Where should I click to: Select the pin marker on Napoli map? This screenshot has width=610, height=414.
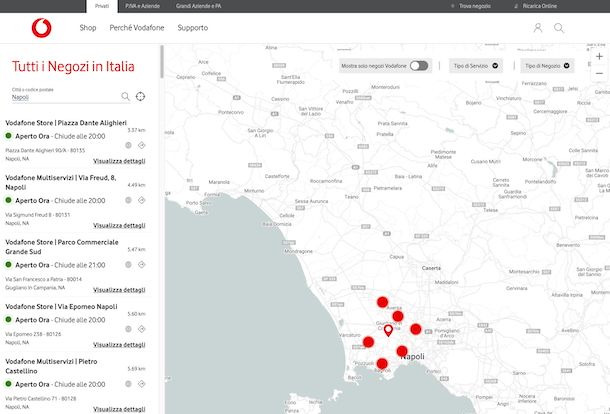pos(388,330)
